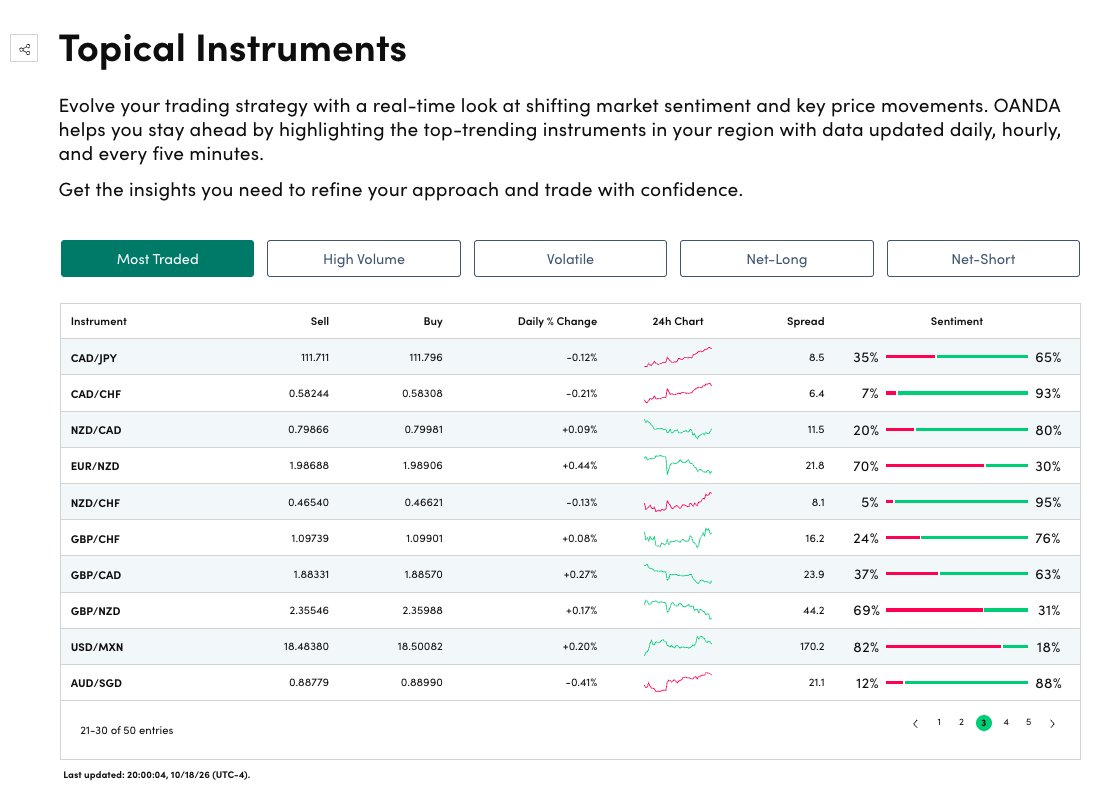Click NZD/CAD buy price 0.79981
Viewport: 1113px width, 799px height.
[424, 429]
